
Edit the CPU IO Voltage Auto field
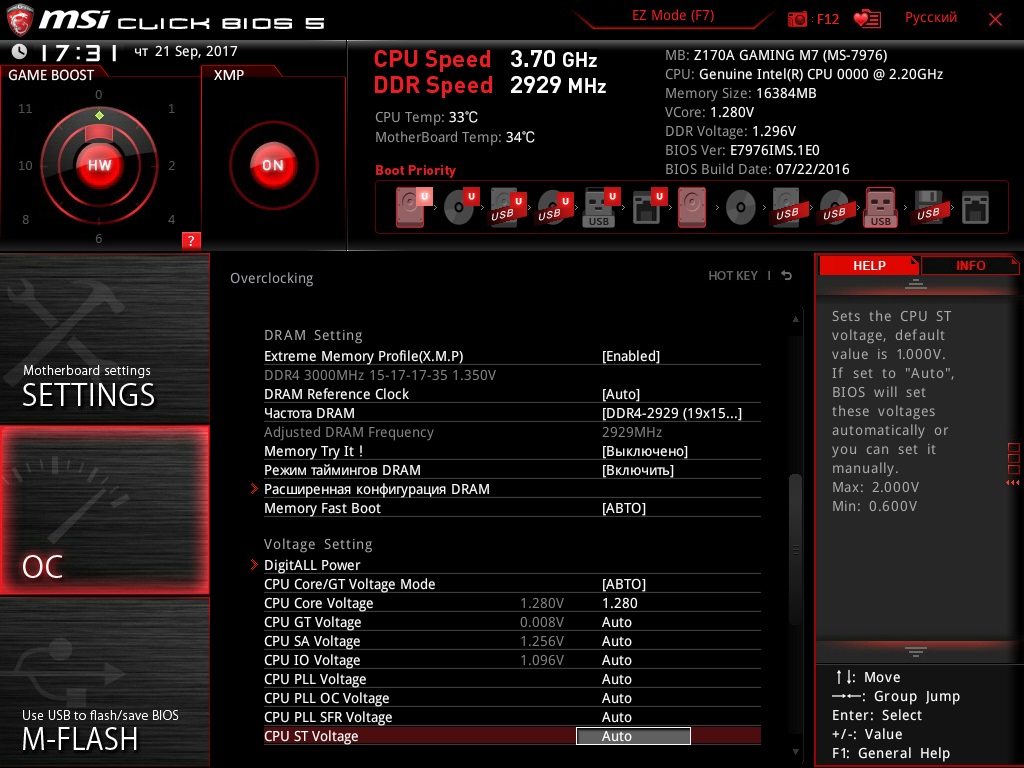point(616,660)
